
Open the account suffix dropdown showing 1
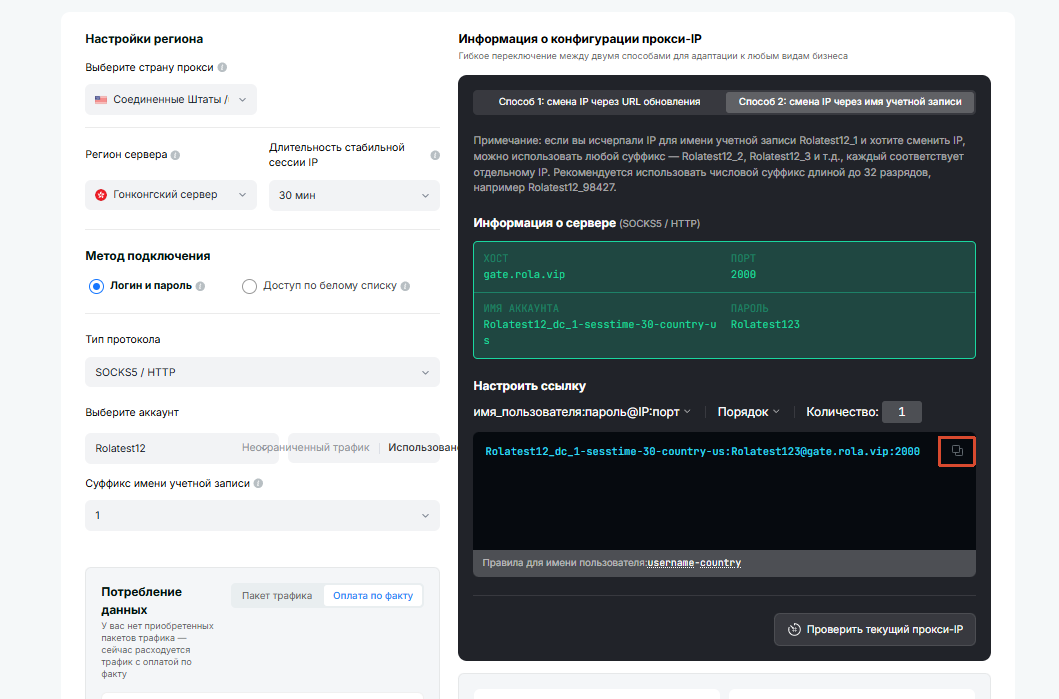click(262, 515)
